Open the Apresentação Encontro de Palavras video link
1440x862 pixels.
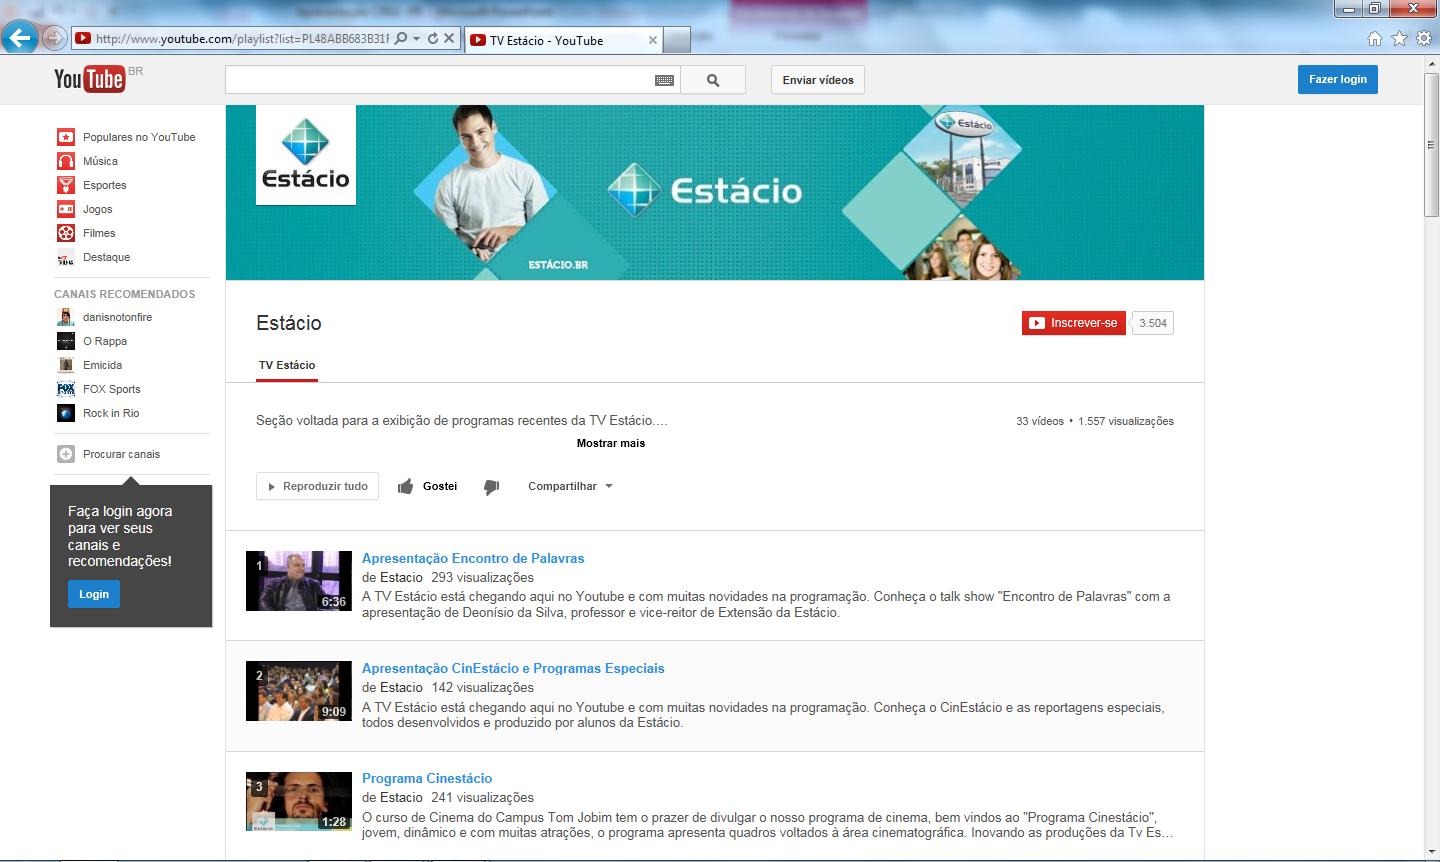coord(473,558)
